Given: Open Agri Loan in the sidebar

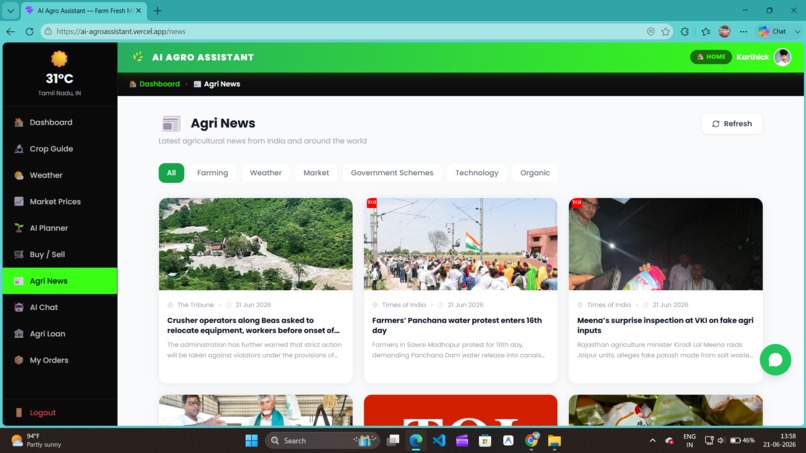Looking at the screenshot, I should coord(60,334).
